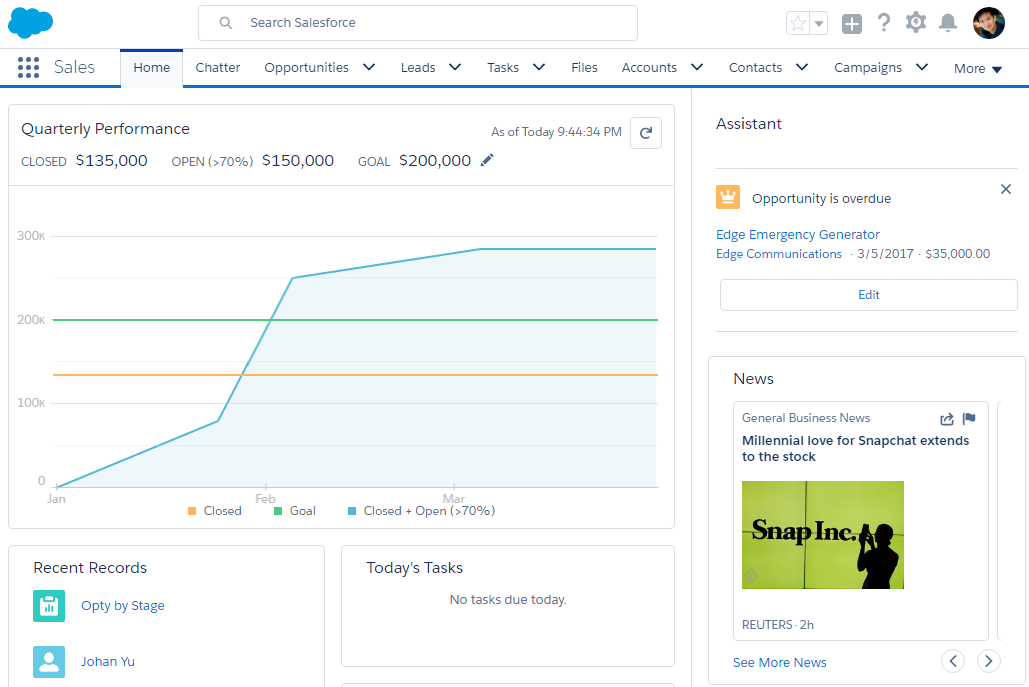
Task: Edit the goal with pencil icon
Action: tap(487, 160)
